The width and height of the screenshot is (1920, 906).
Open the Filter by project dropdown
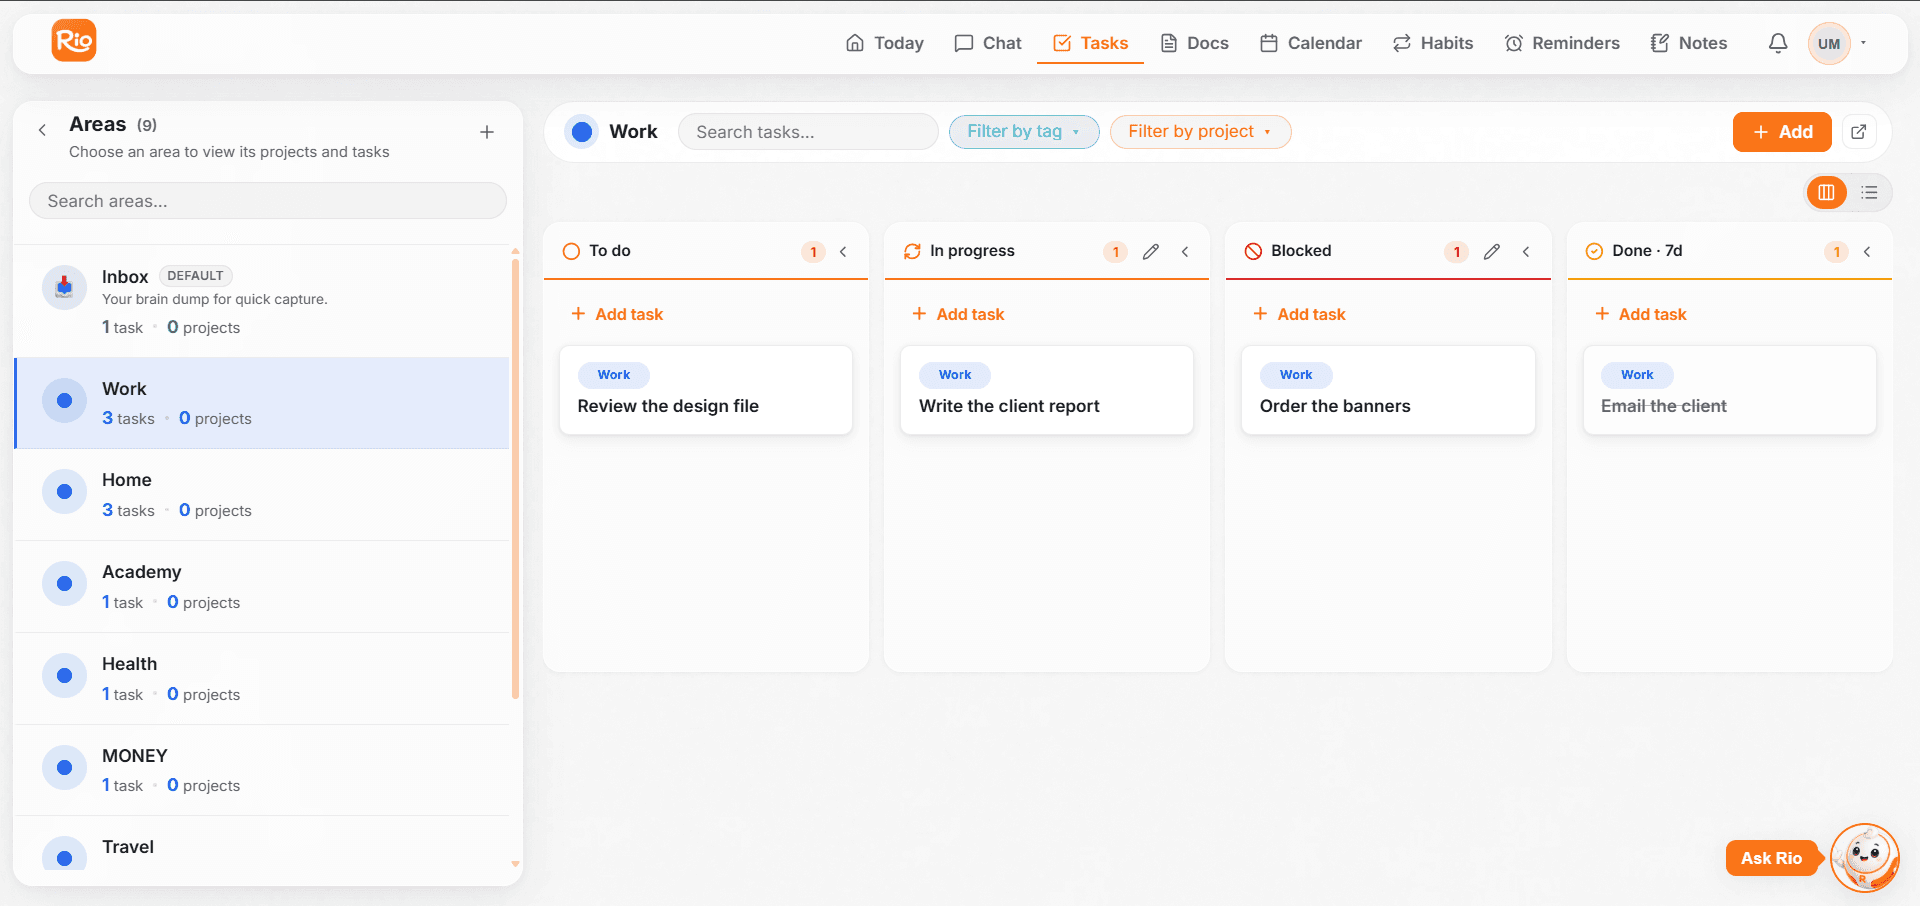click(1200, 132)
